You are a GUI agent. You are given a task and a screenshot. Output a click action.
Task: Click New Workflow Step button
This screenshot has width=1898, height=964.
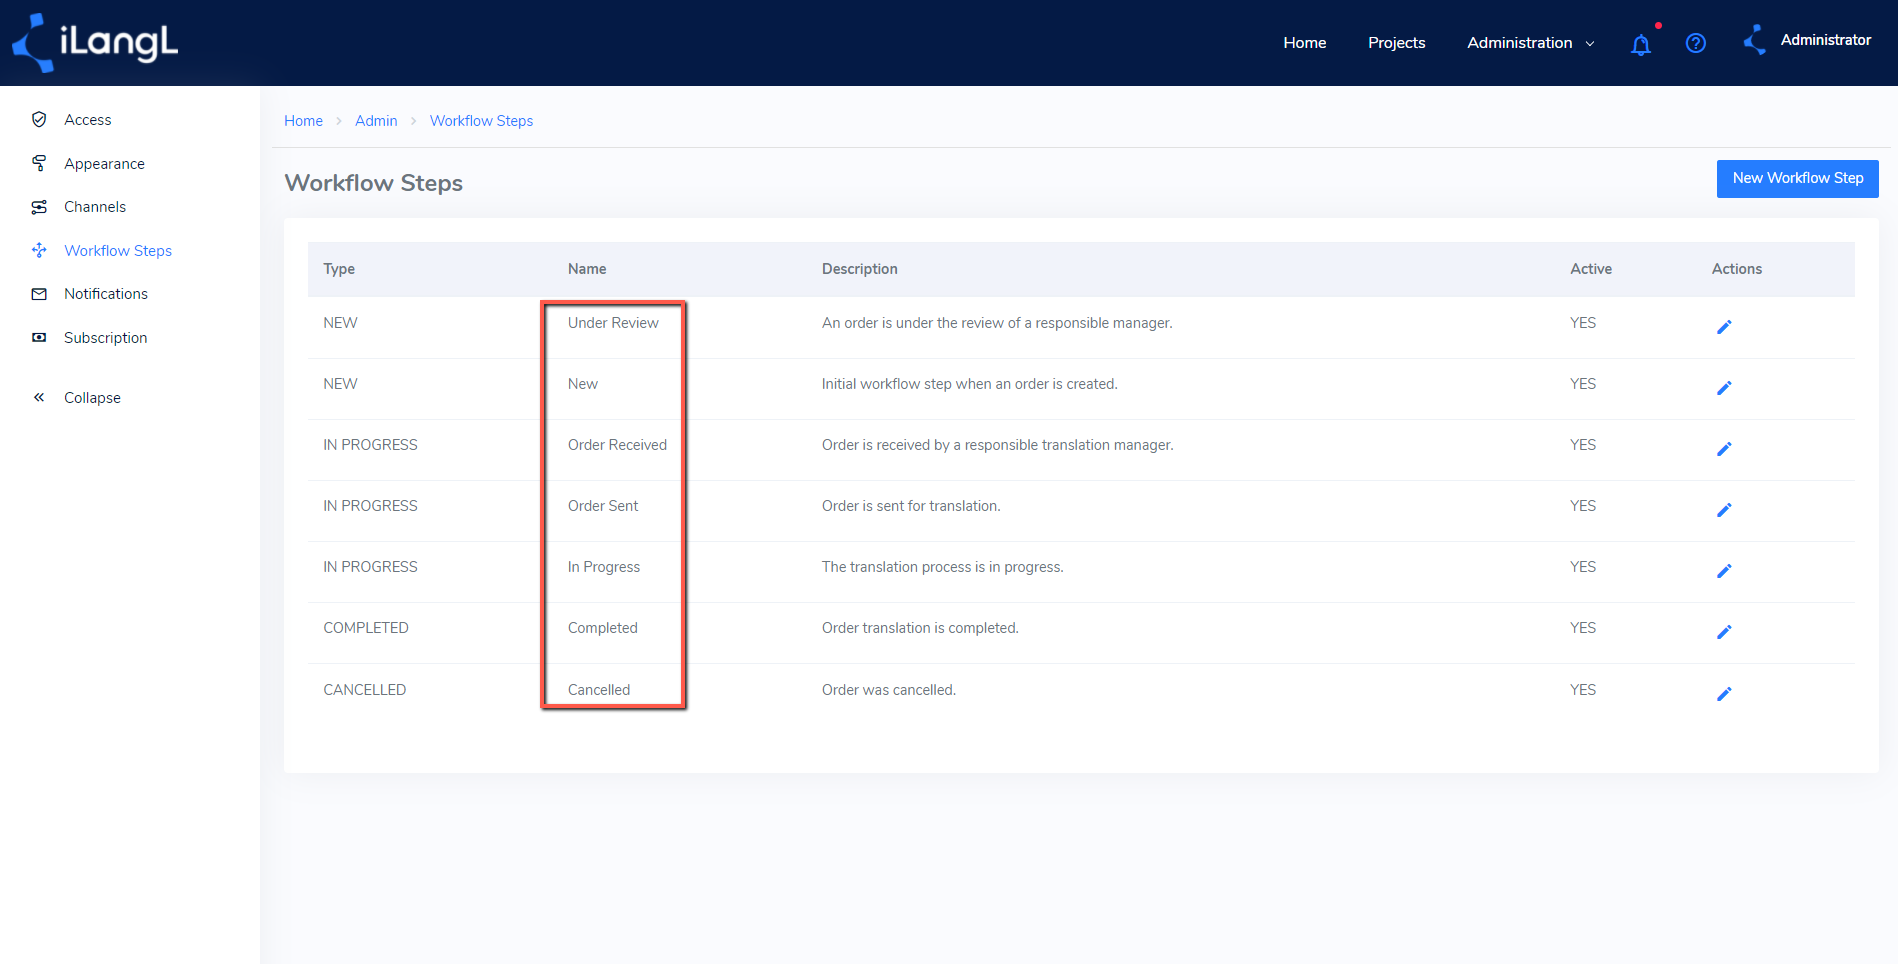(1797, 178)
